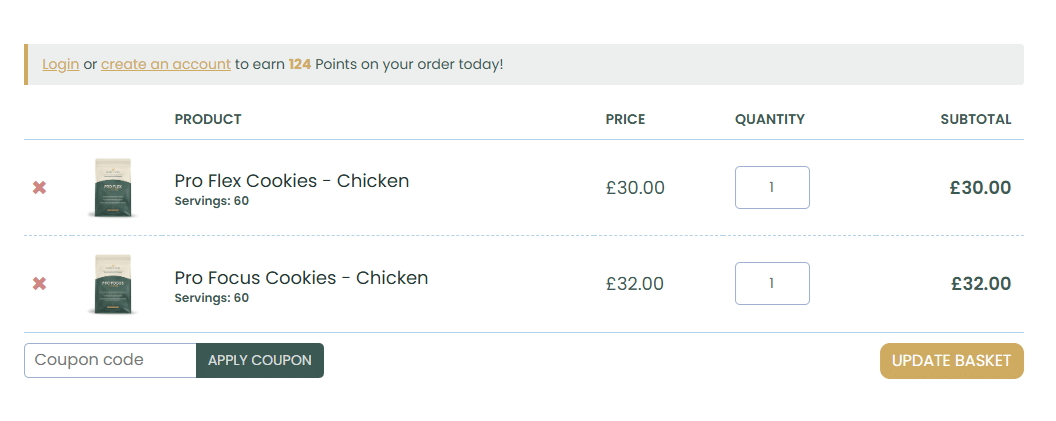
Task: Follow the create an account link
Action: [166, 64]
